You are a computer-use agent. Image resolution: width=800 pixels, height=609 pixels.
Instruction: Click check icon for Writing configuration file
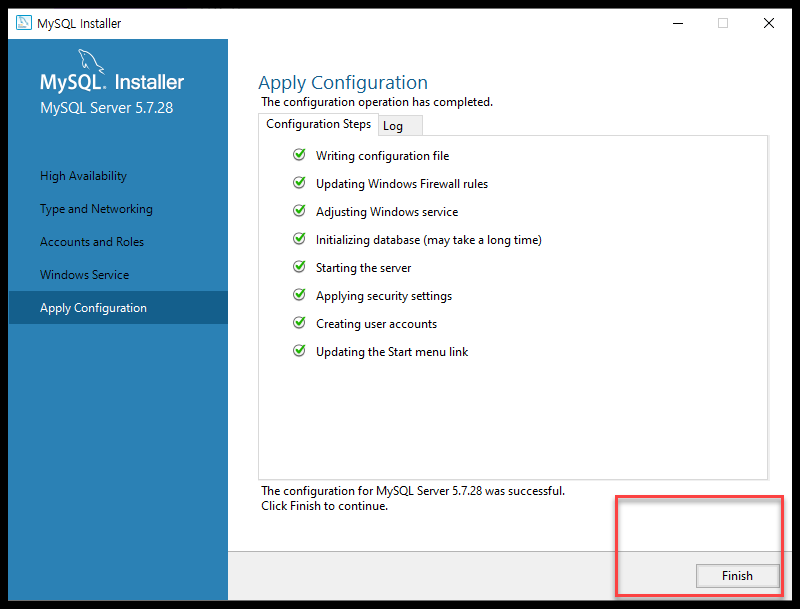click(299, 155)
